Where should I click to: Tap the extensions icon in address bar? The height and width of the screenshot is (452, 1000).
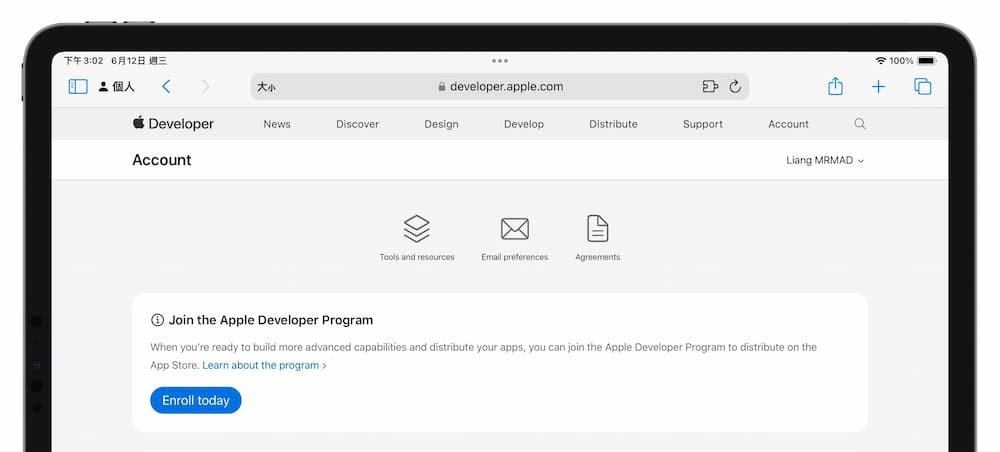coord(710,87)
